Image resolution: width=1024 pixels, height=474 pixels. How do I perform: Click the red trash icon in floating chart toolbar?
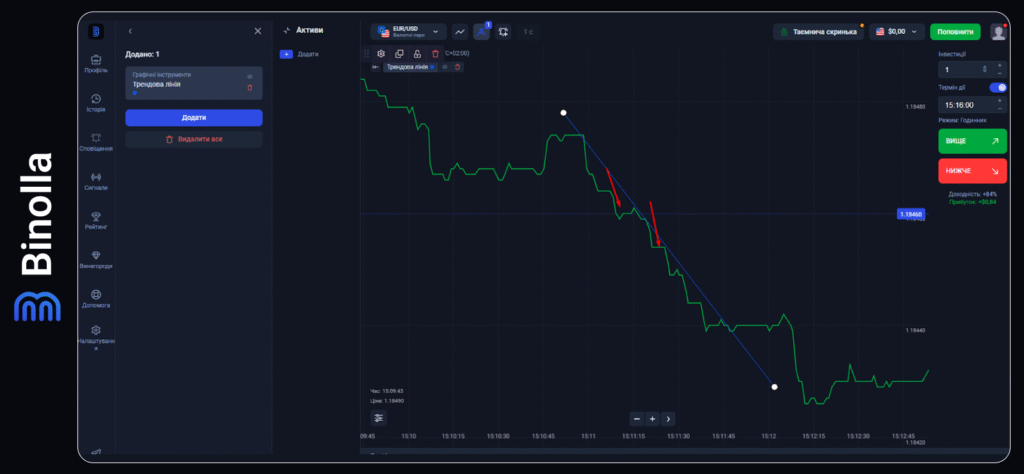point(435,53)
